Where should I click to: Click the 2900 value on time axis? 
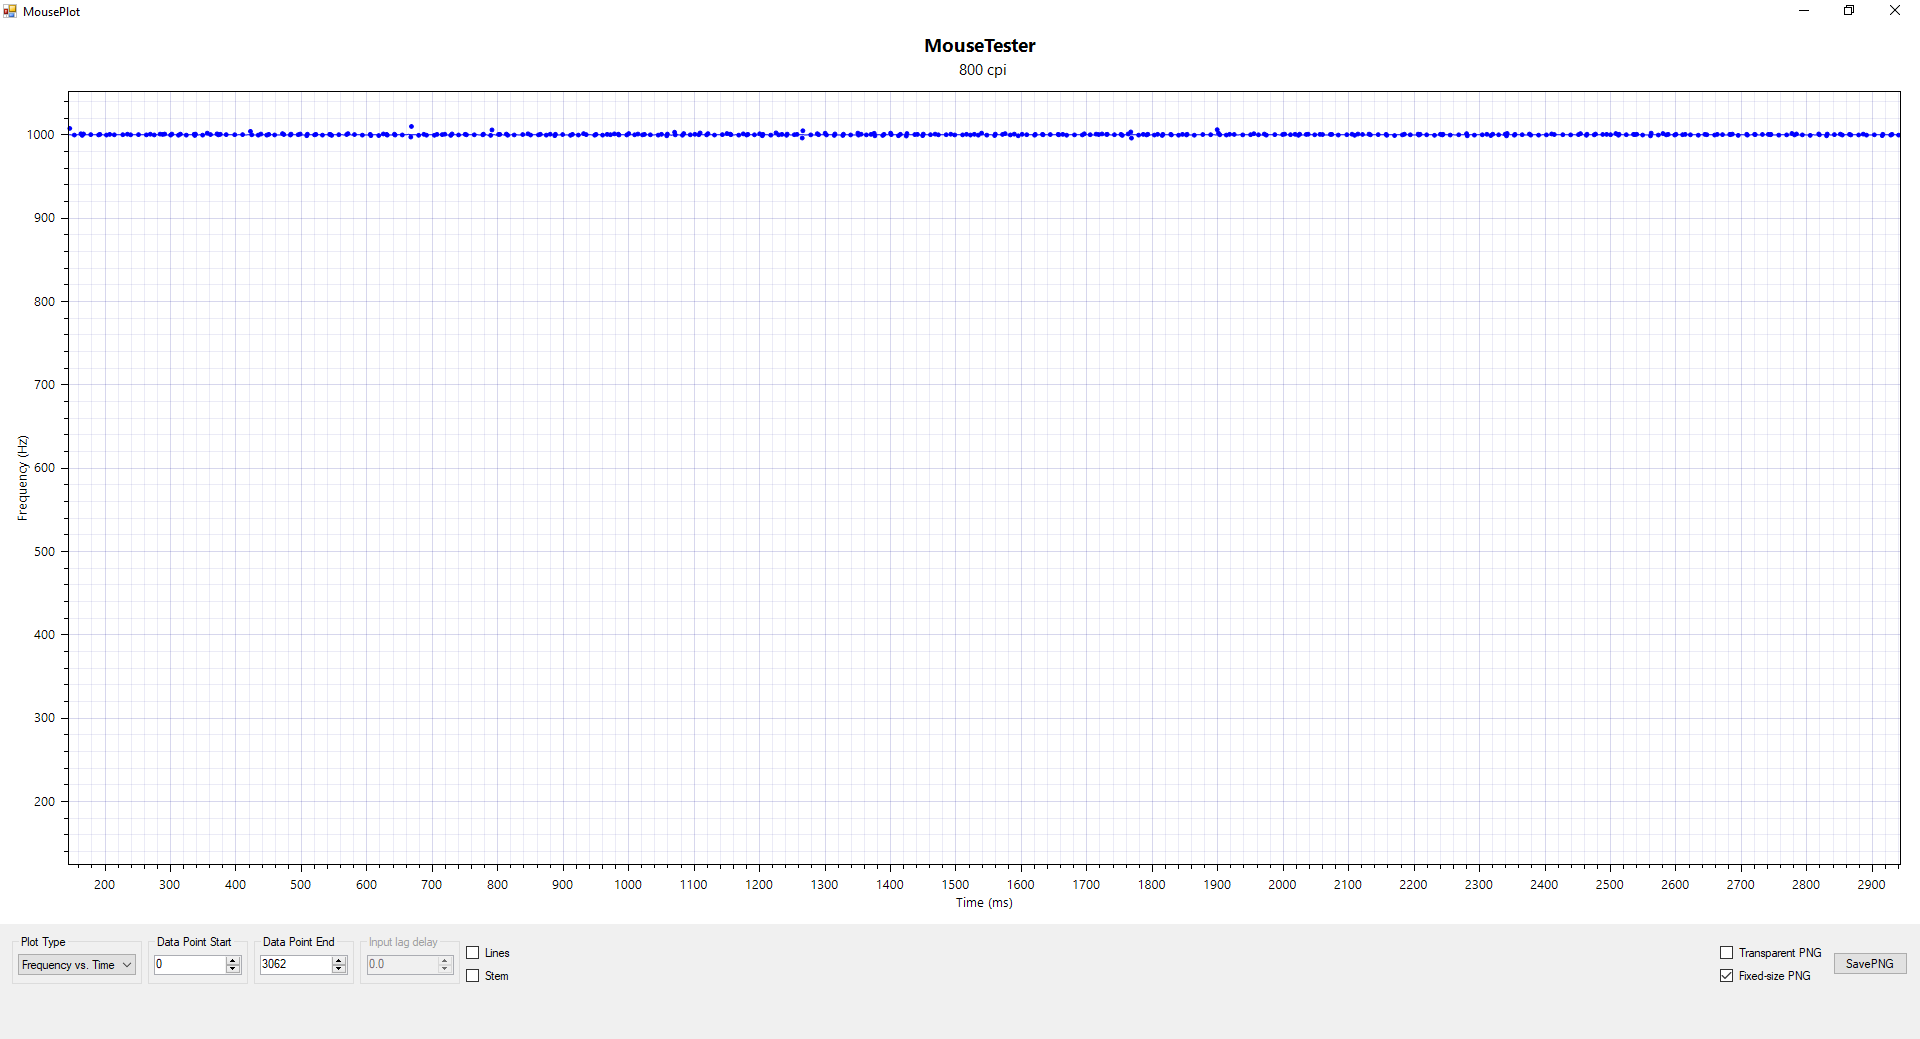(1871, 885)
